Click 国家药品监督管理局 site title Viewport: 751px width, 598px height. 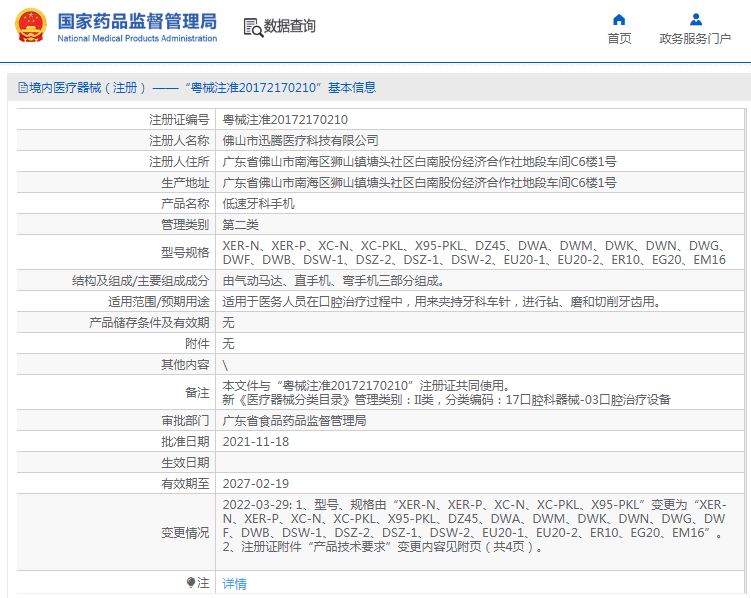pos(137,22)
